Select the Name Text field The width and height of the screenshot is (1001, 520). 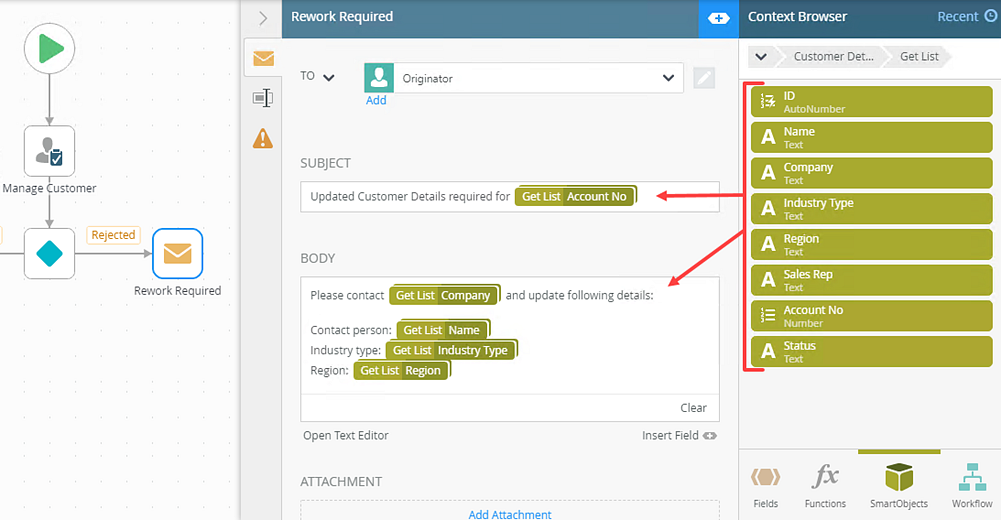(871, 138)
